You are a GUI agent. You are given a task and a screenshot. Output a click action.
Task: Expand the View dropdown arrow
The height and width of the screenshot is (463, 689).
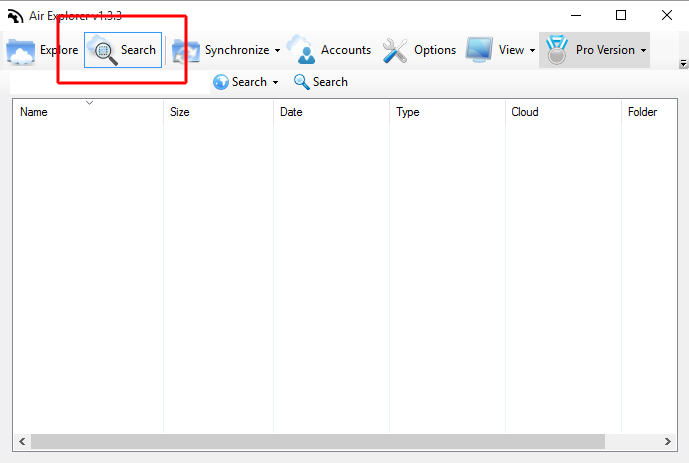532,51
